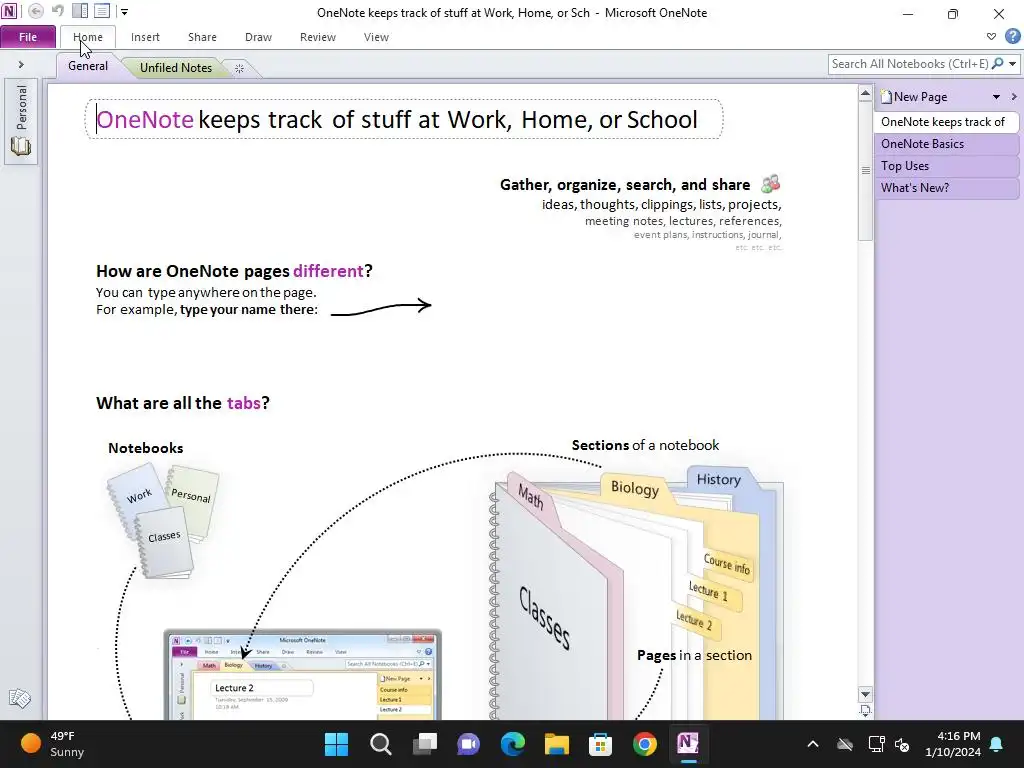Select the Unfiled Notes section tab
Image resolution: width=1024 pixels, height=768 pixels.
[x=176, y=67]
